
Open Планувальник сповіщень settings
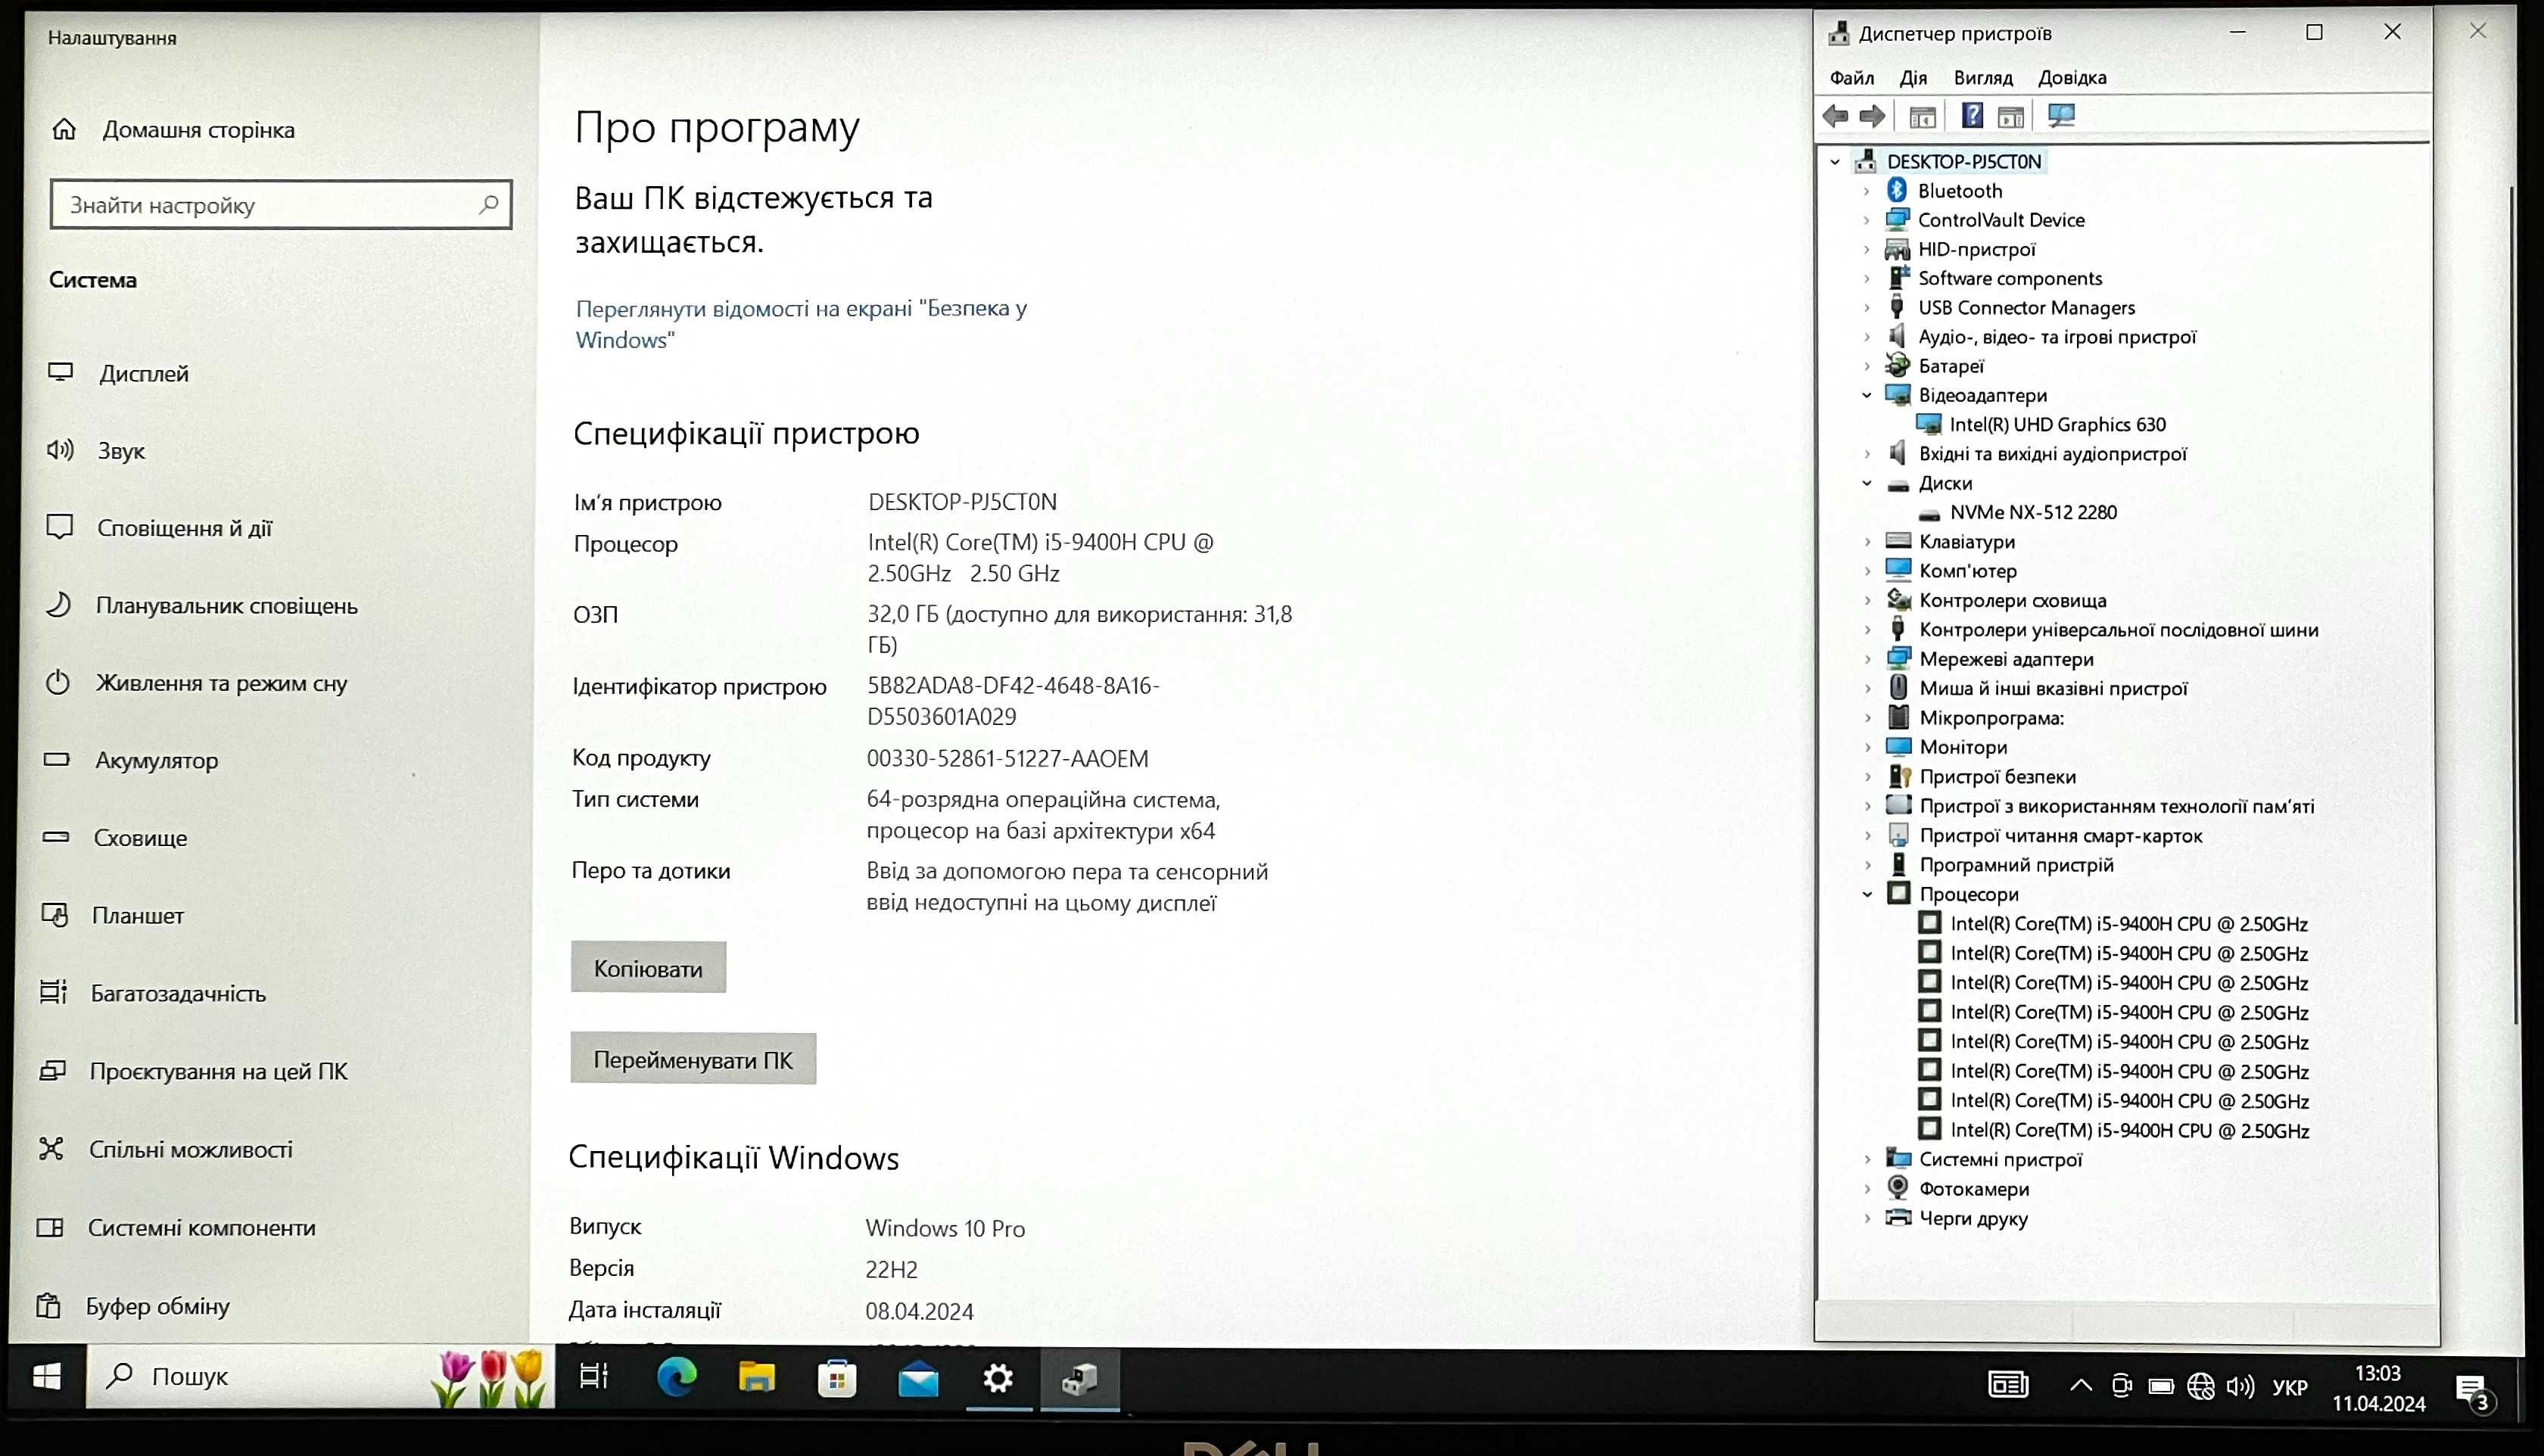tap(226, 606)
